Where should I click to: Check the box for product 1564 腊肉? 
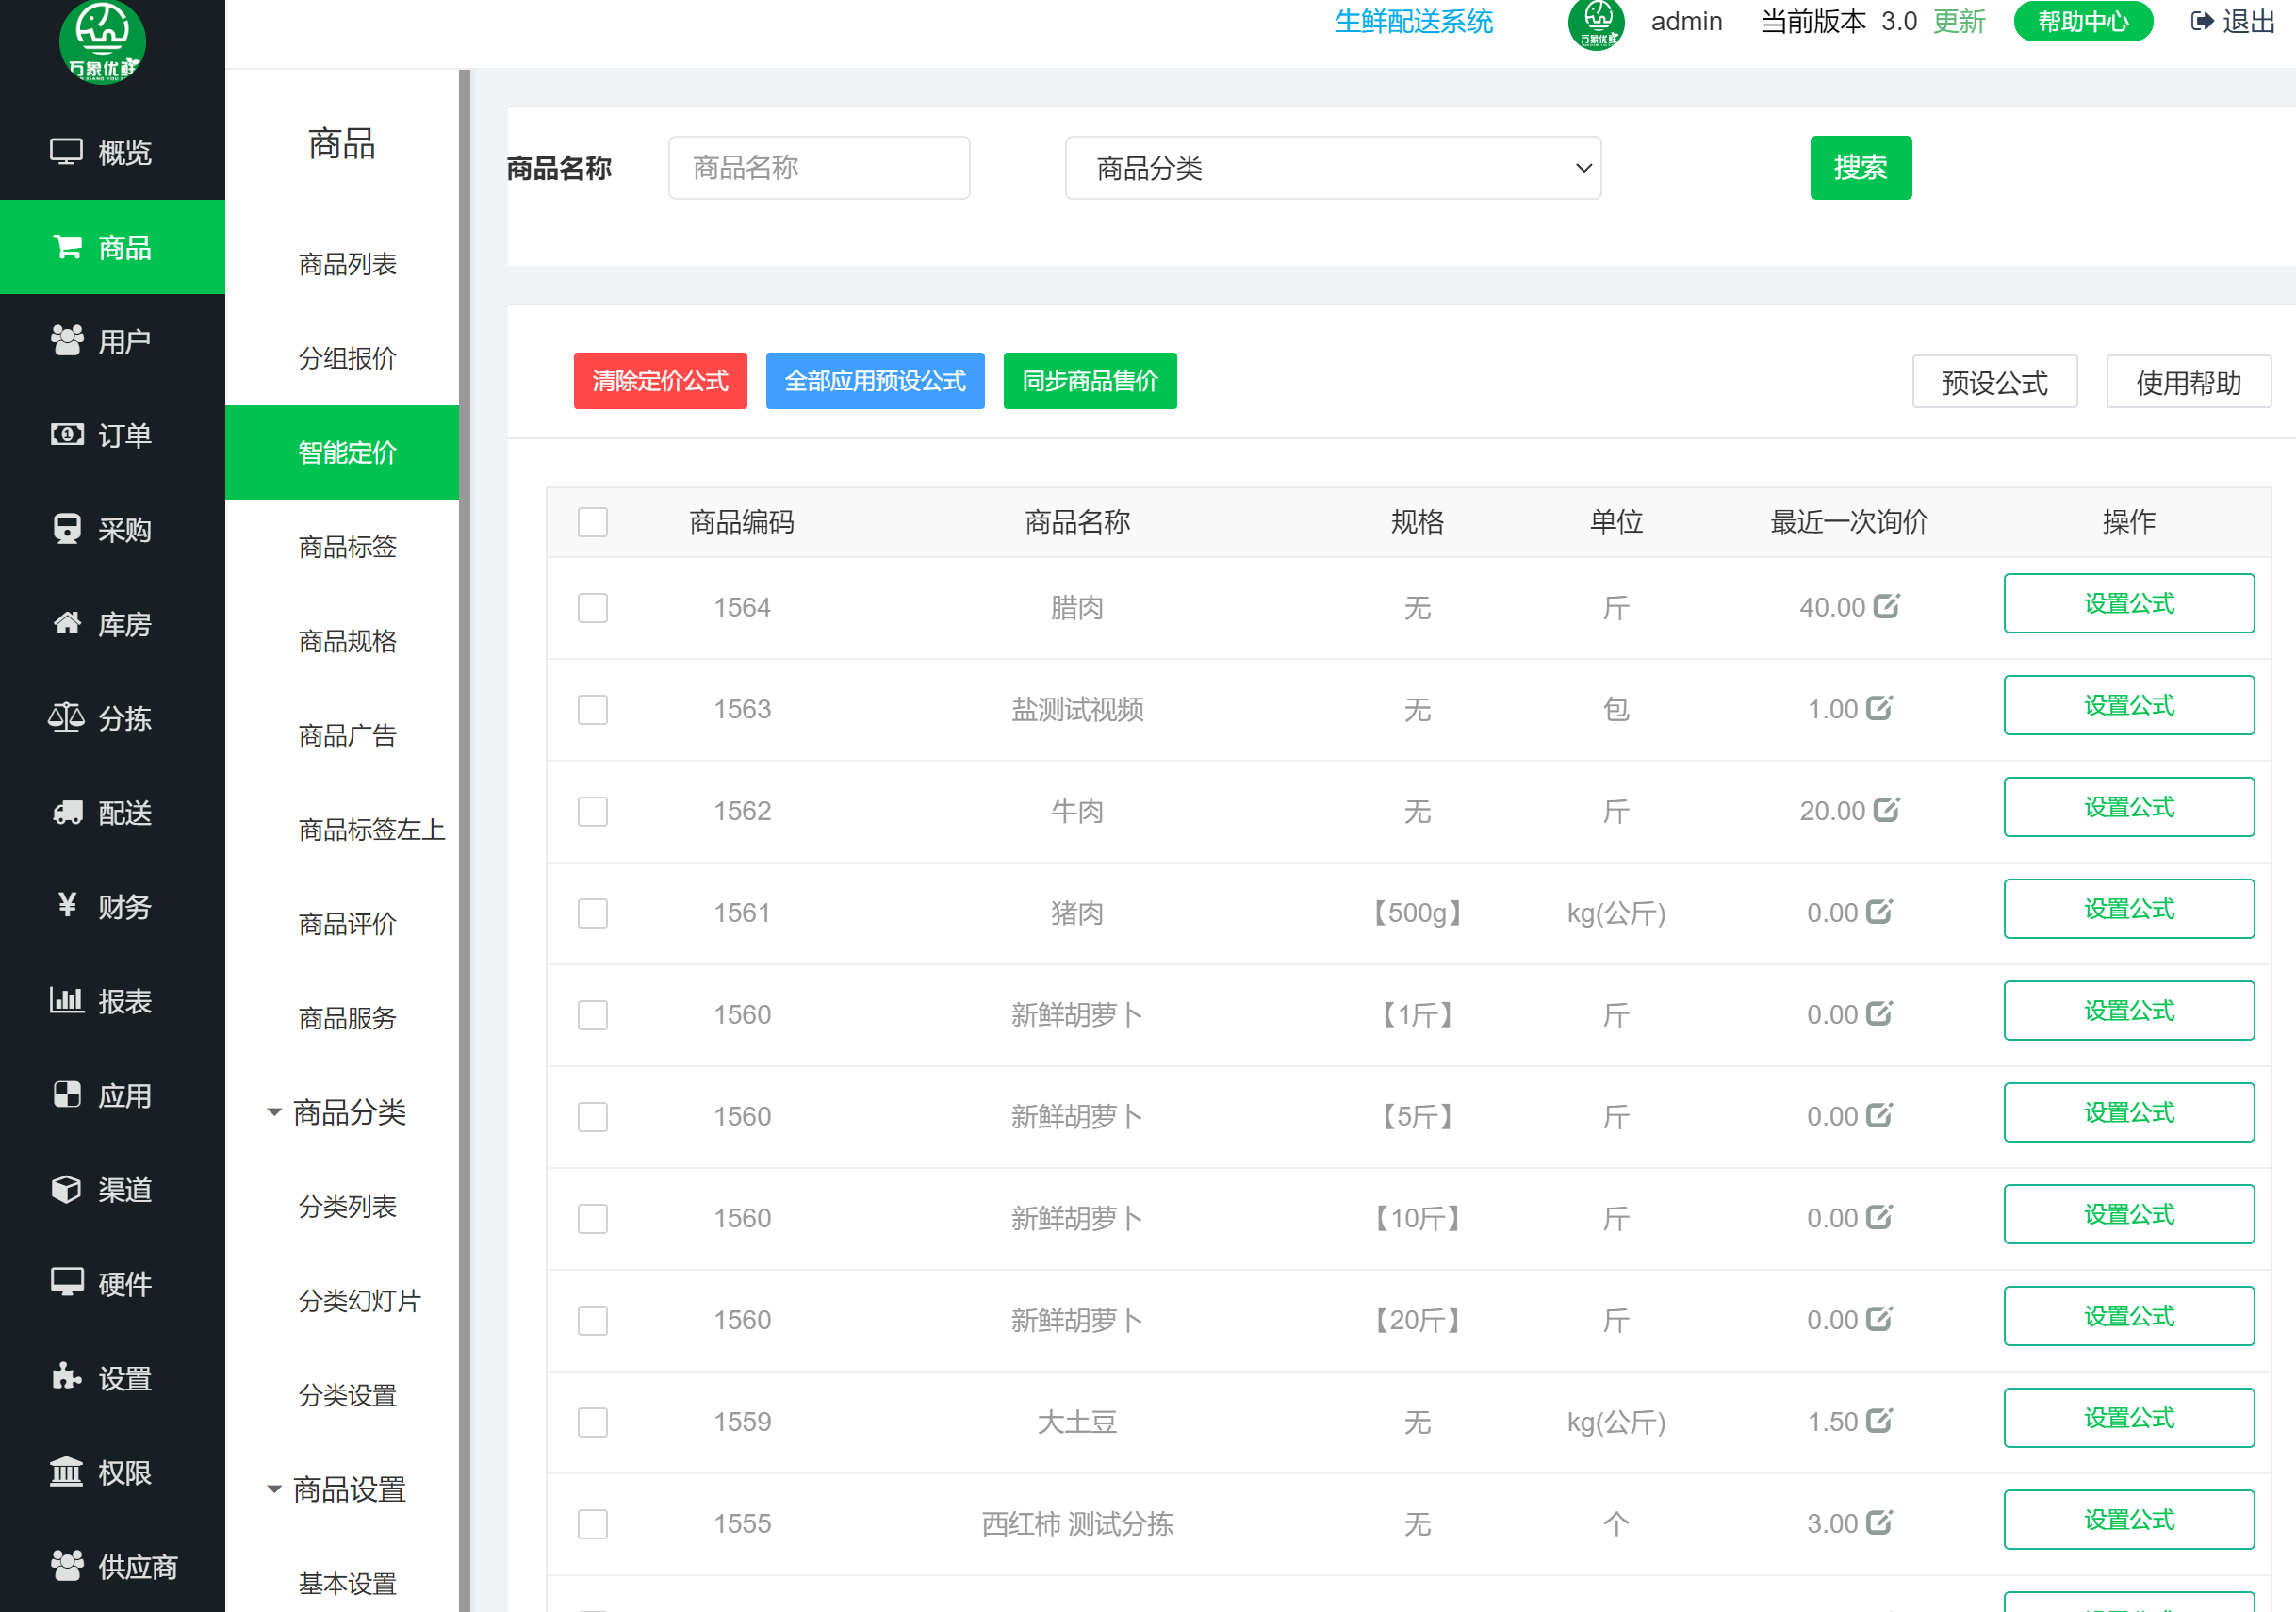tap(593, 608)
